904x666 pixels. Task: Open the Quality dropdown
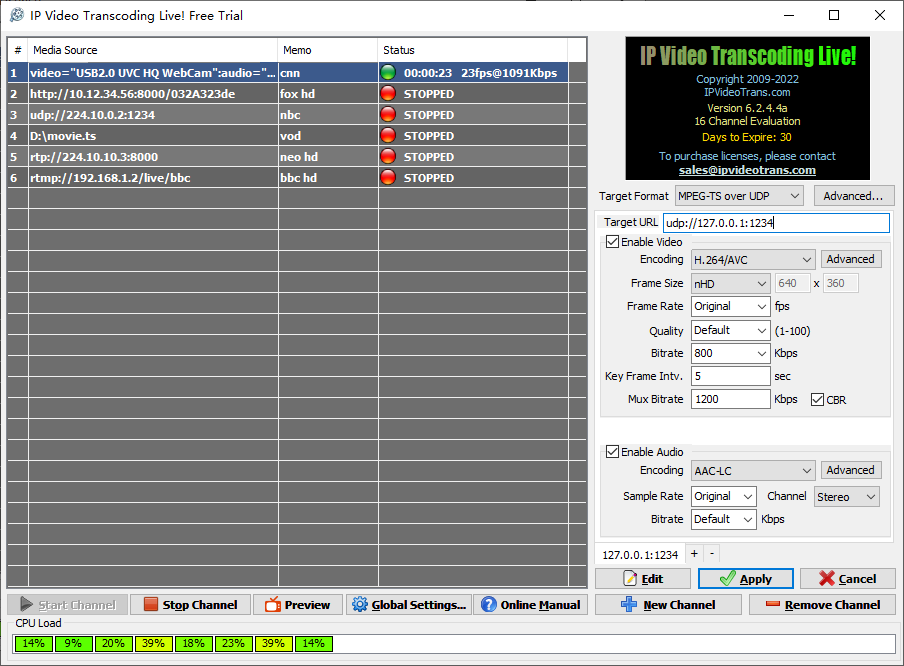[x=730, y=330]
